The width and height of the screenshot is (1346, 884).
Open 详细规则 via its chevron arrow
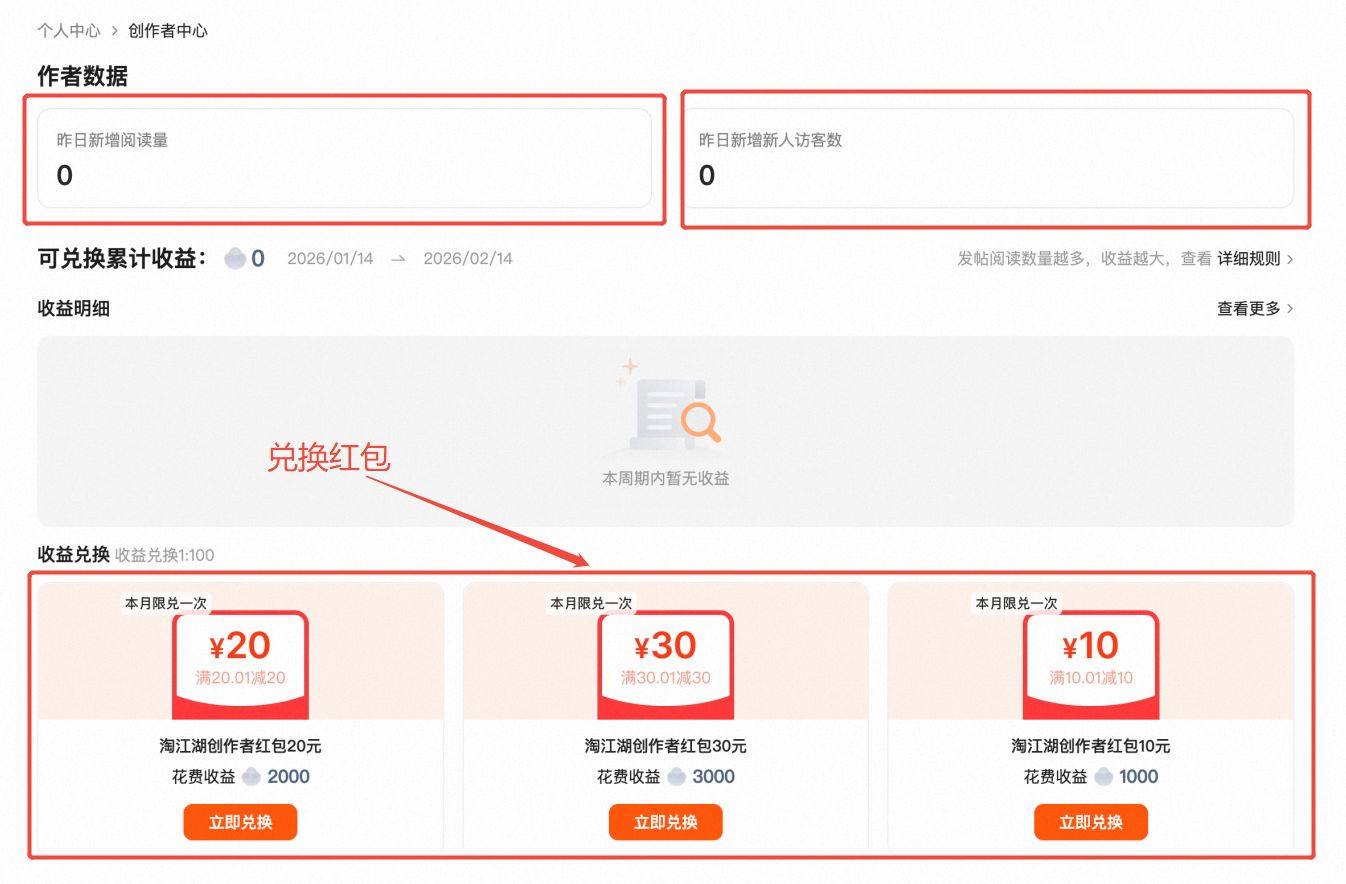click(x=1291, y=258)
